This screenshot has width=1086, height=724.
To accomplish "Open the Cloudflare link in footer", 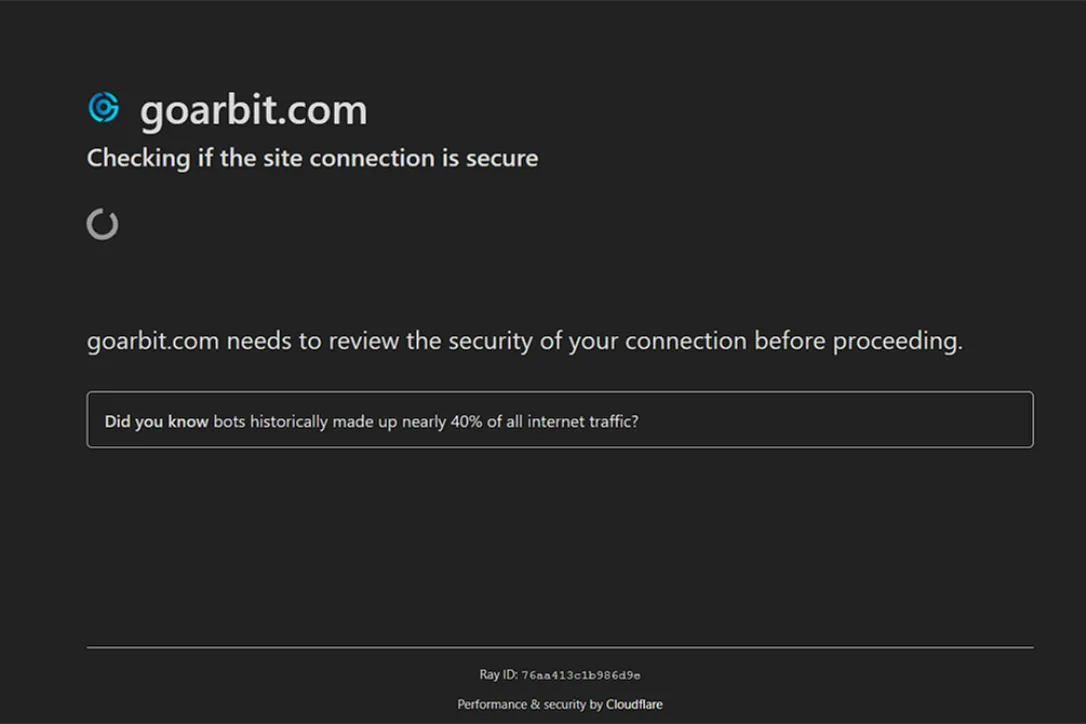I will (634, 704).
